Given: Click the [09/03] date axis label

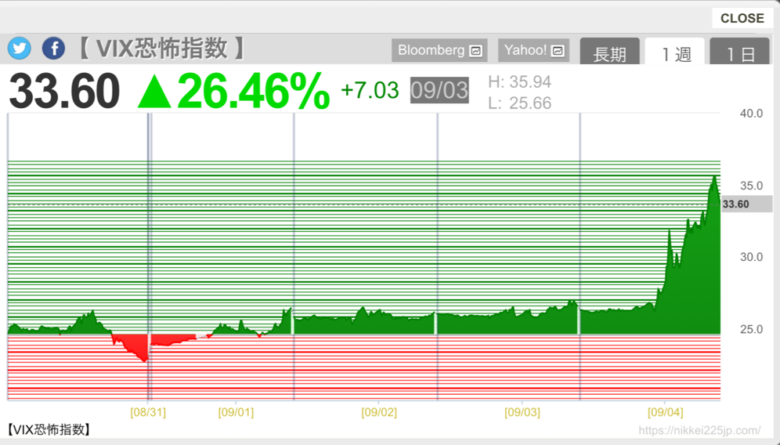Looking at the screenshot, I should tap(522, 412).
